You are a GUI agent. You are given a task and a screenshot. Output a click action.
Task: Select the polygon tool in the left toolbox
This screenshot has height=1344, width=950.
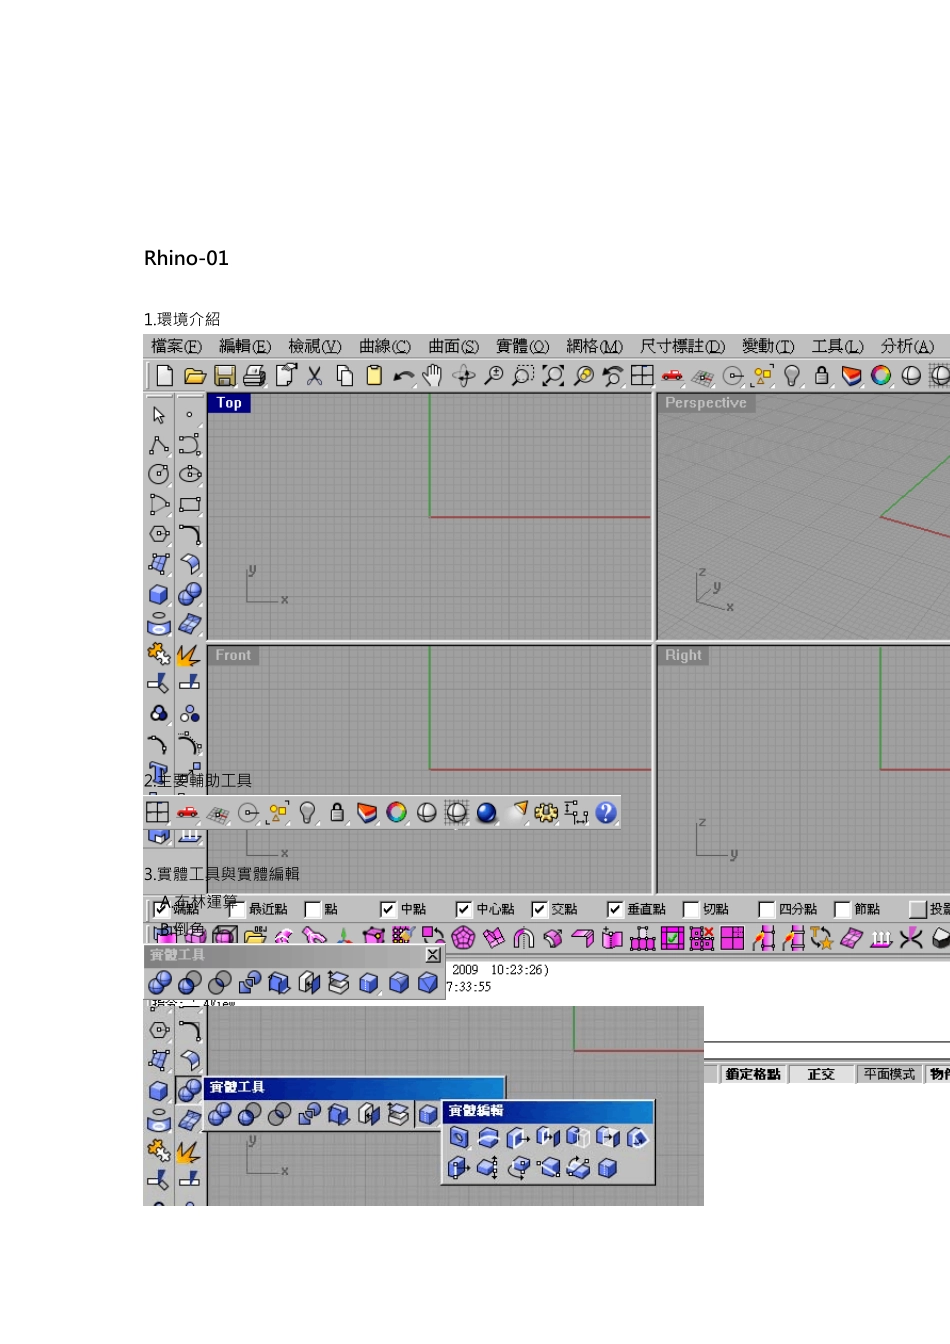(159, 534)
